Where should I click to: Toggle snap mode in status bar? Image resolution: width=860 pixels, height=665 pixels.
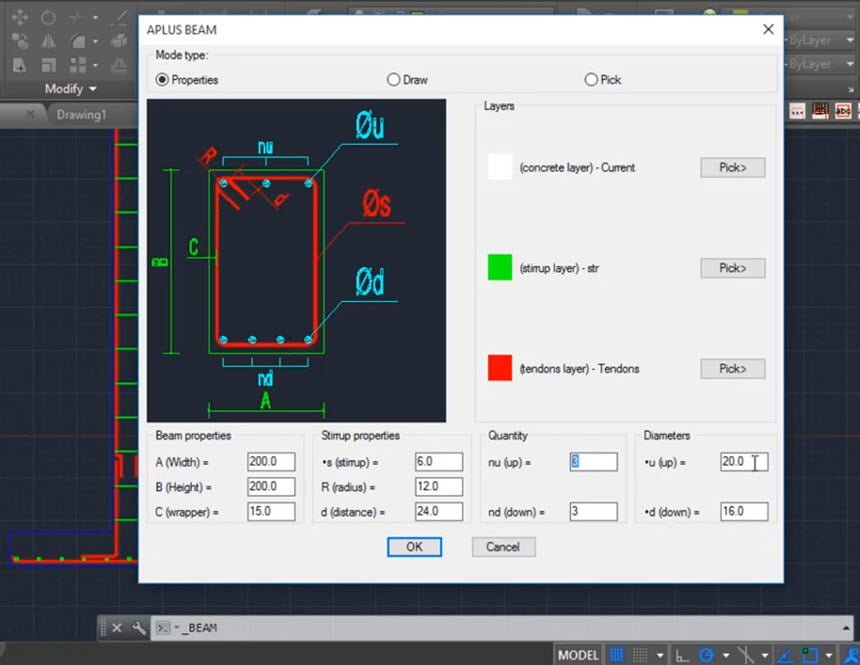(x=640, y=655)
